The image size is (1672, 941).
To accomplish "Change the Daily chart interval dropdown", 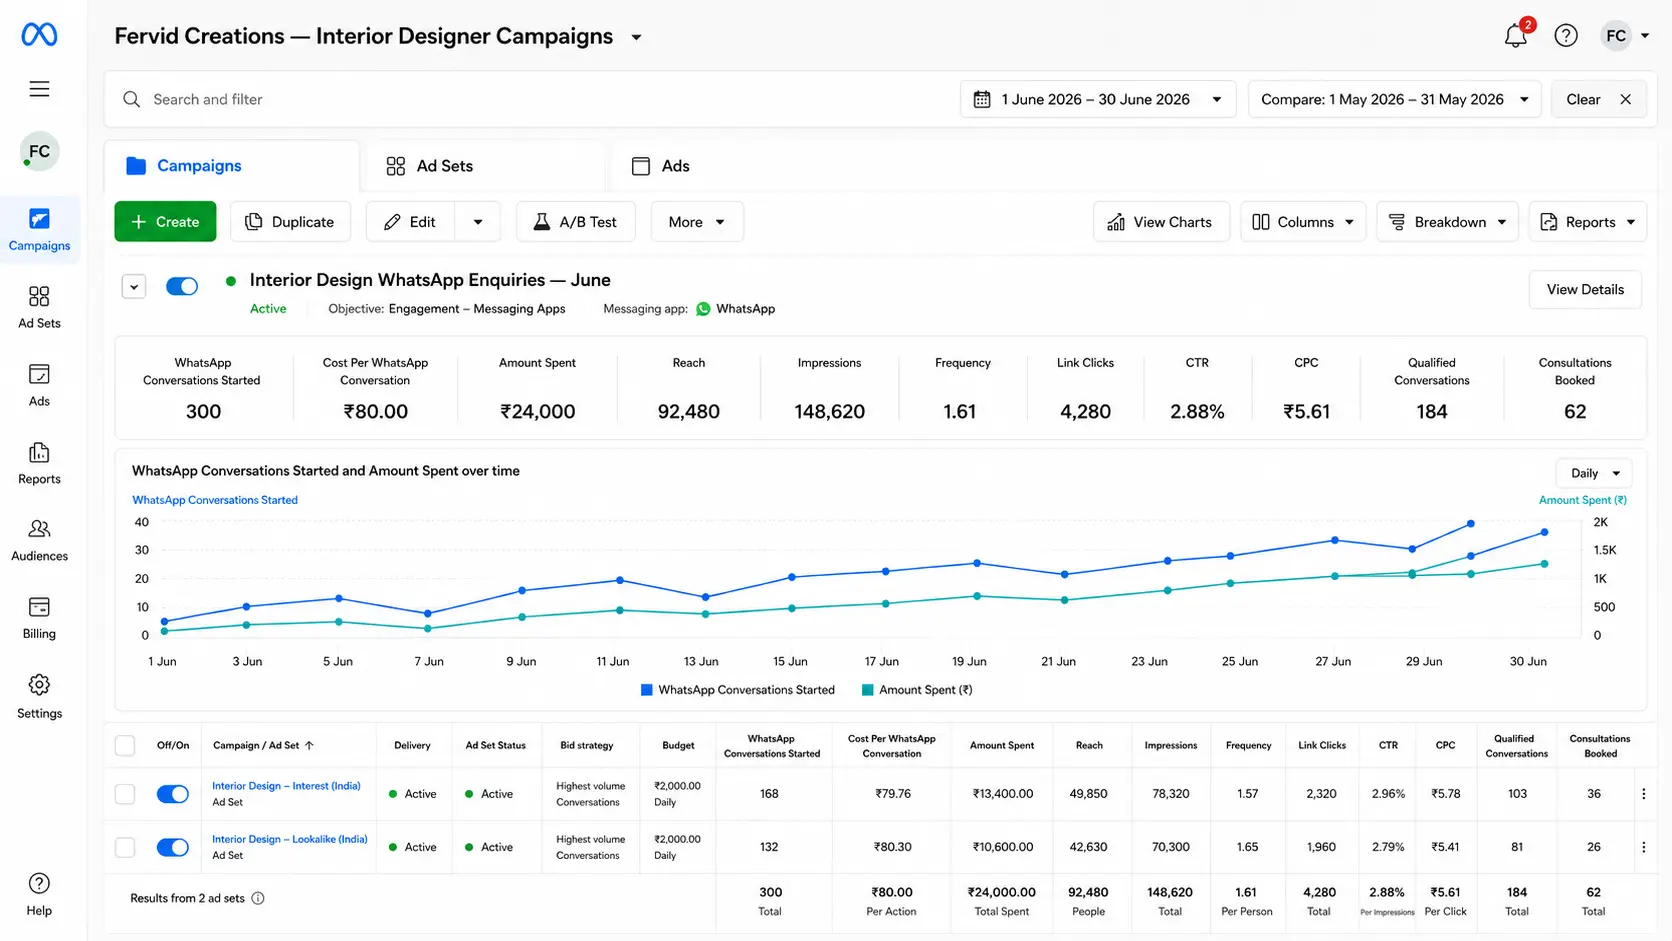I will click(x=1594, y=473).
